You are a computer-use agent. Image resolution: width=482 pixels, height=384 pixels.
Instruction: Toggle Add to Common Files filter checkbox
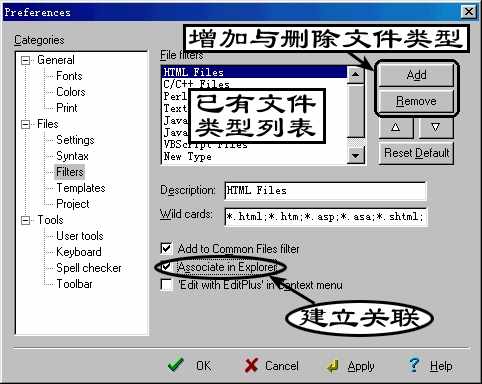click(166, 248)
